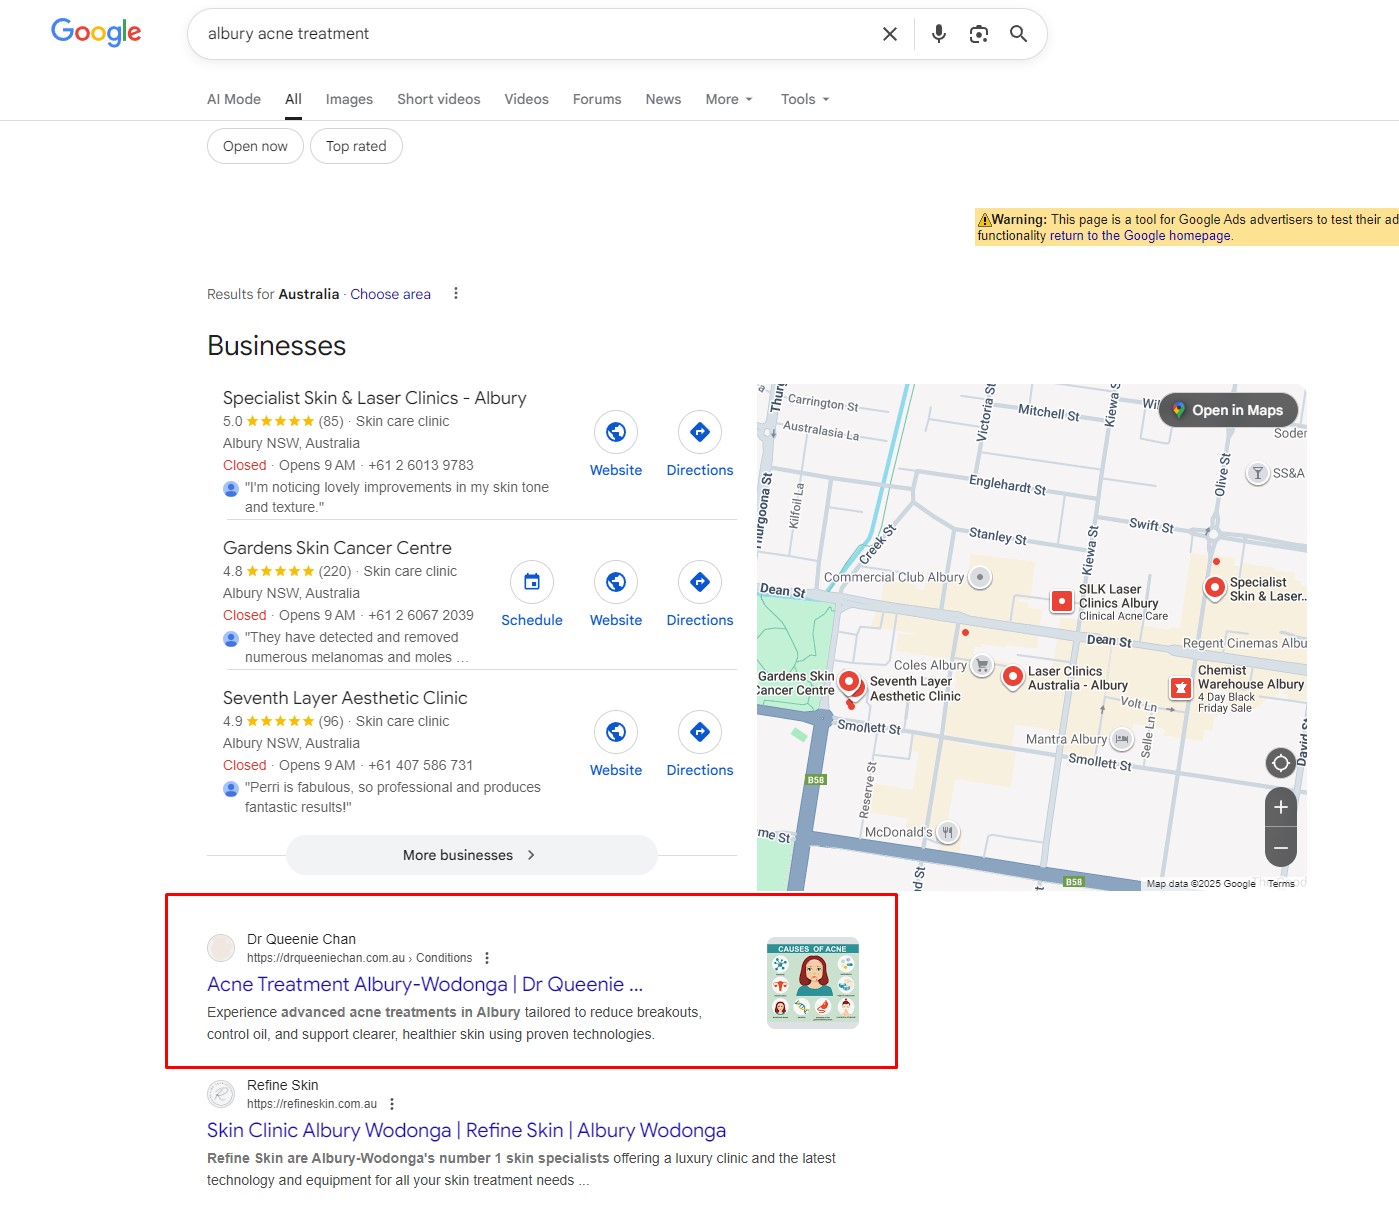Click the magnifying glass search icon
1399x1205 pixels.
(1018, 34)
